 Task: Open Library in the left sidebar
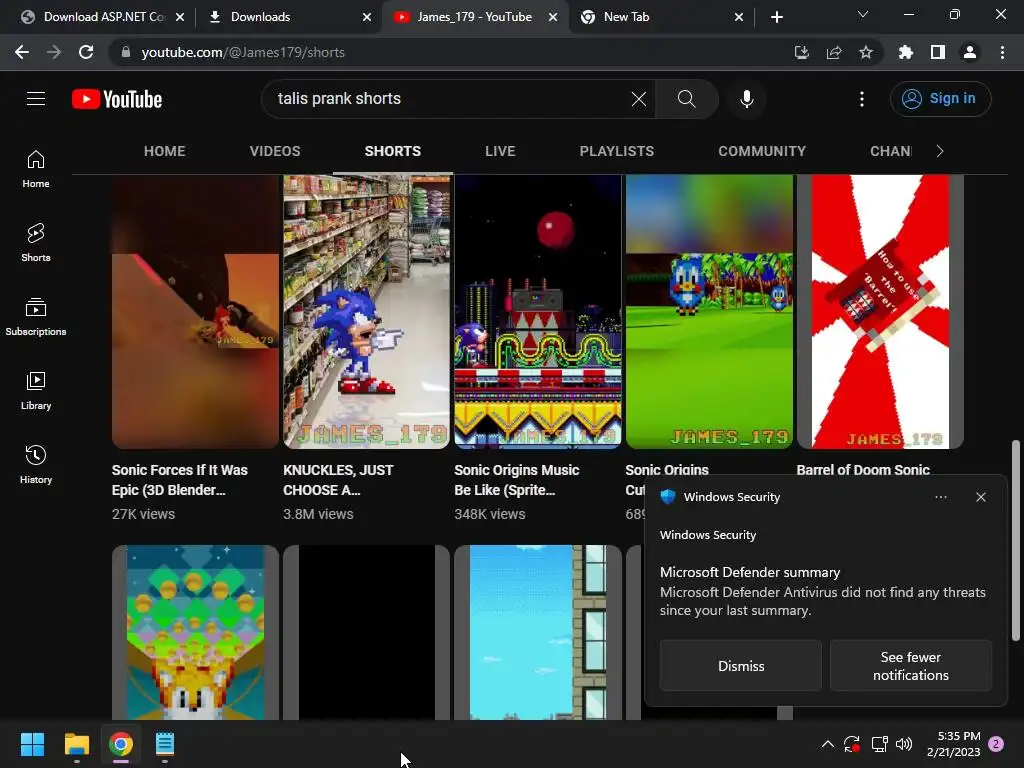point(36,391)
